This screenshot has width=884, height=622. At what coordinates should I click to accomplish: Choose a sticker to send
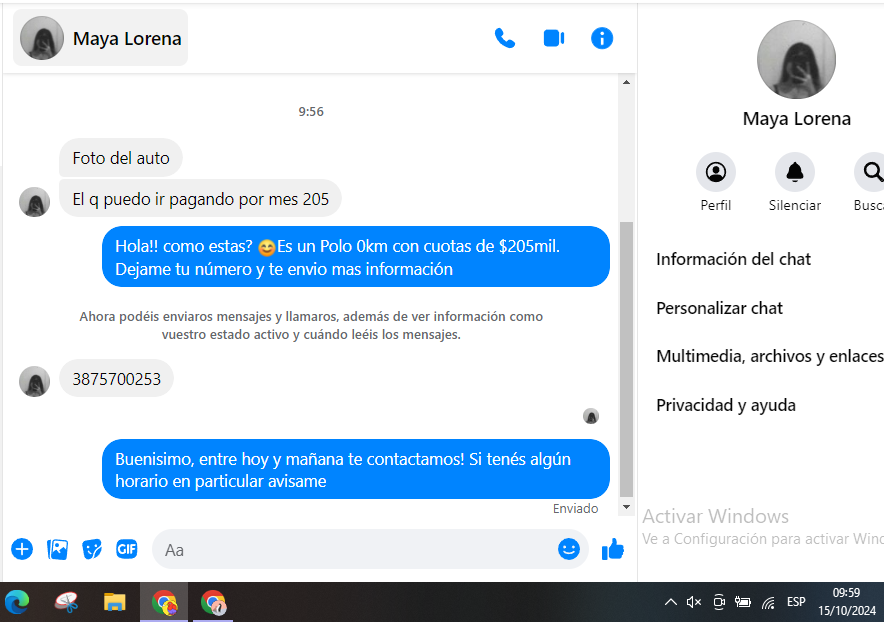tap(92, 549)
